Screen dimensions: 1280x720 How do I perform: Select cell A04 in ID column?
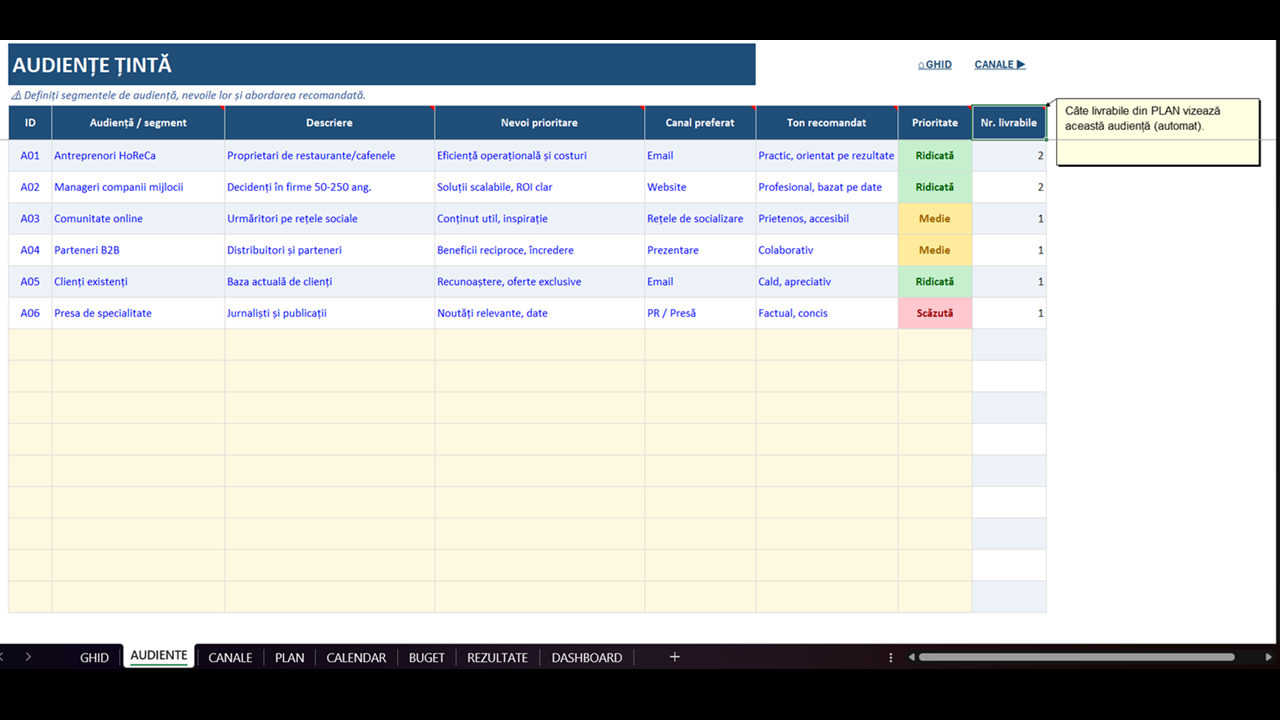[x=30, y=250]
